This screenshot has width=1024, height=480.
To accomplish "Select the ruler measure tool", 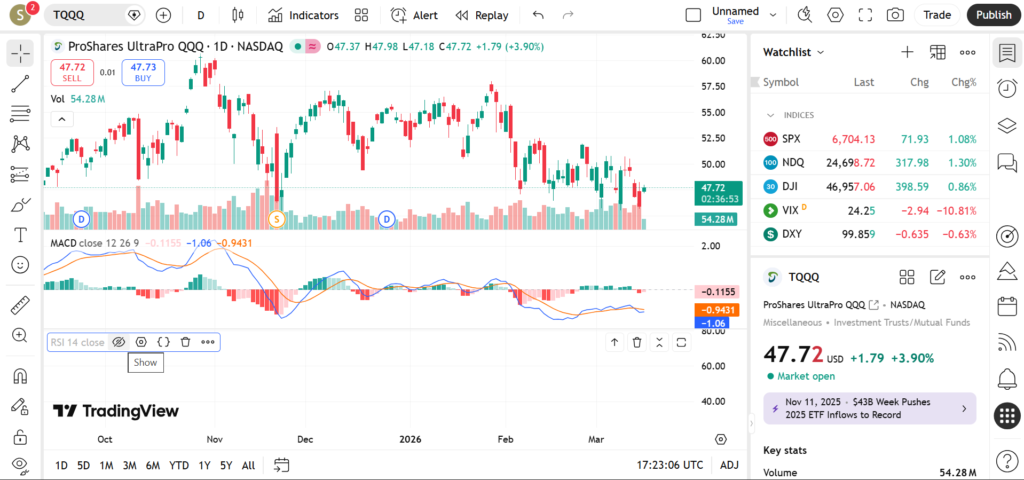I will [x=20, y=305].
